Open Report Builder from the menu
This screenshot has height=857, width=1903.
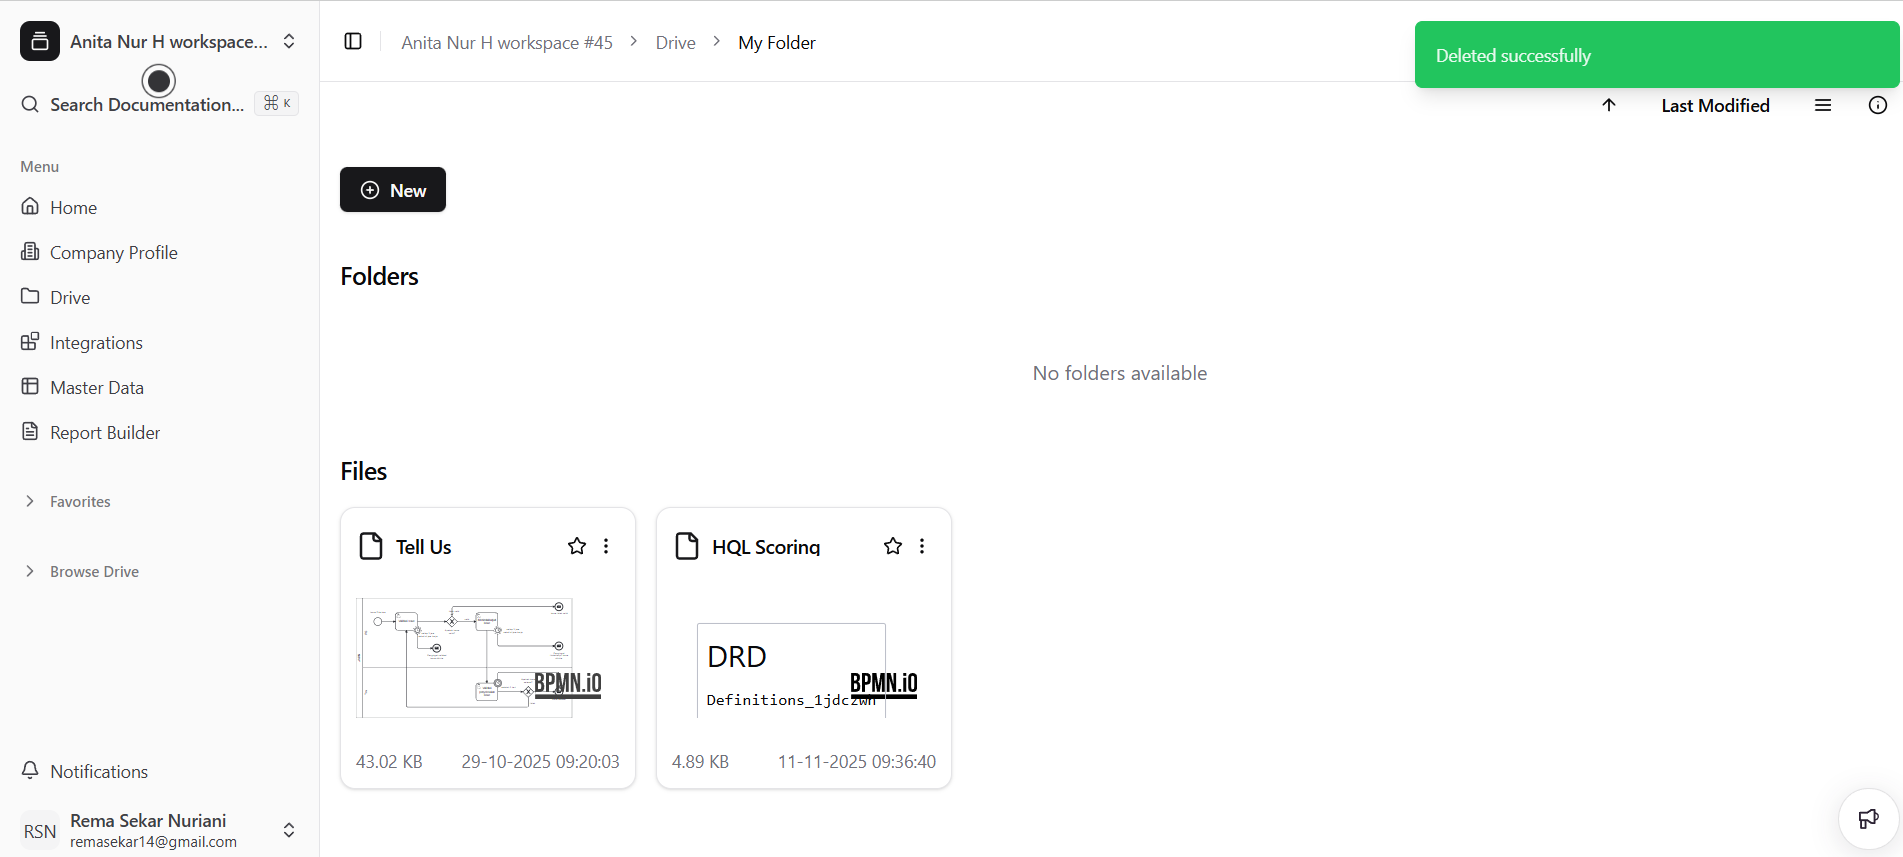[x=105, y=432]
